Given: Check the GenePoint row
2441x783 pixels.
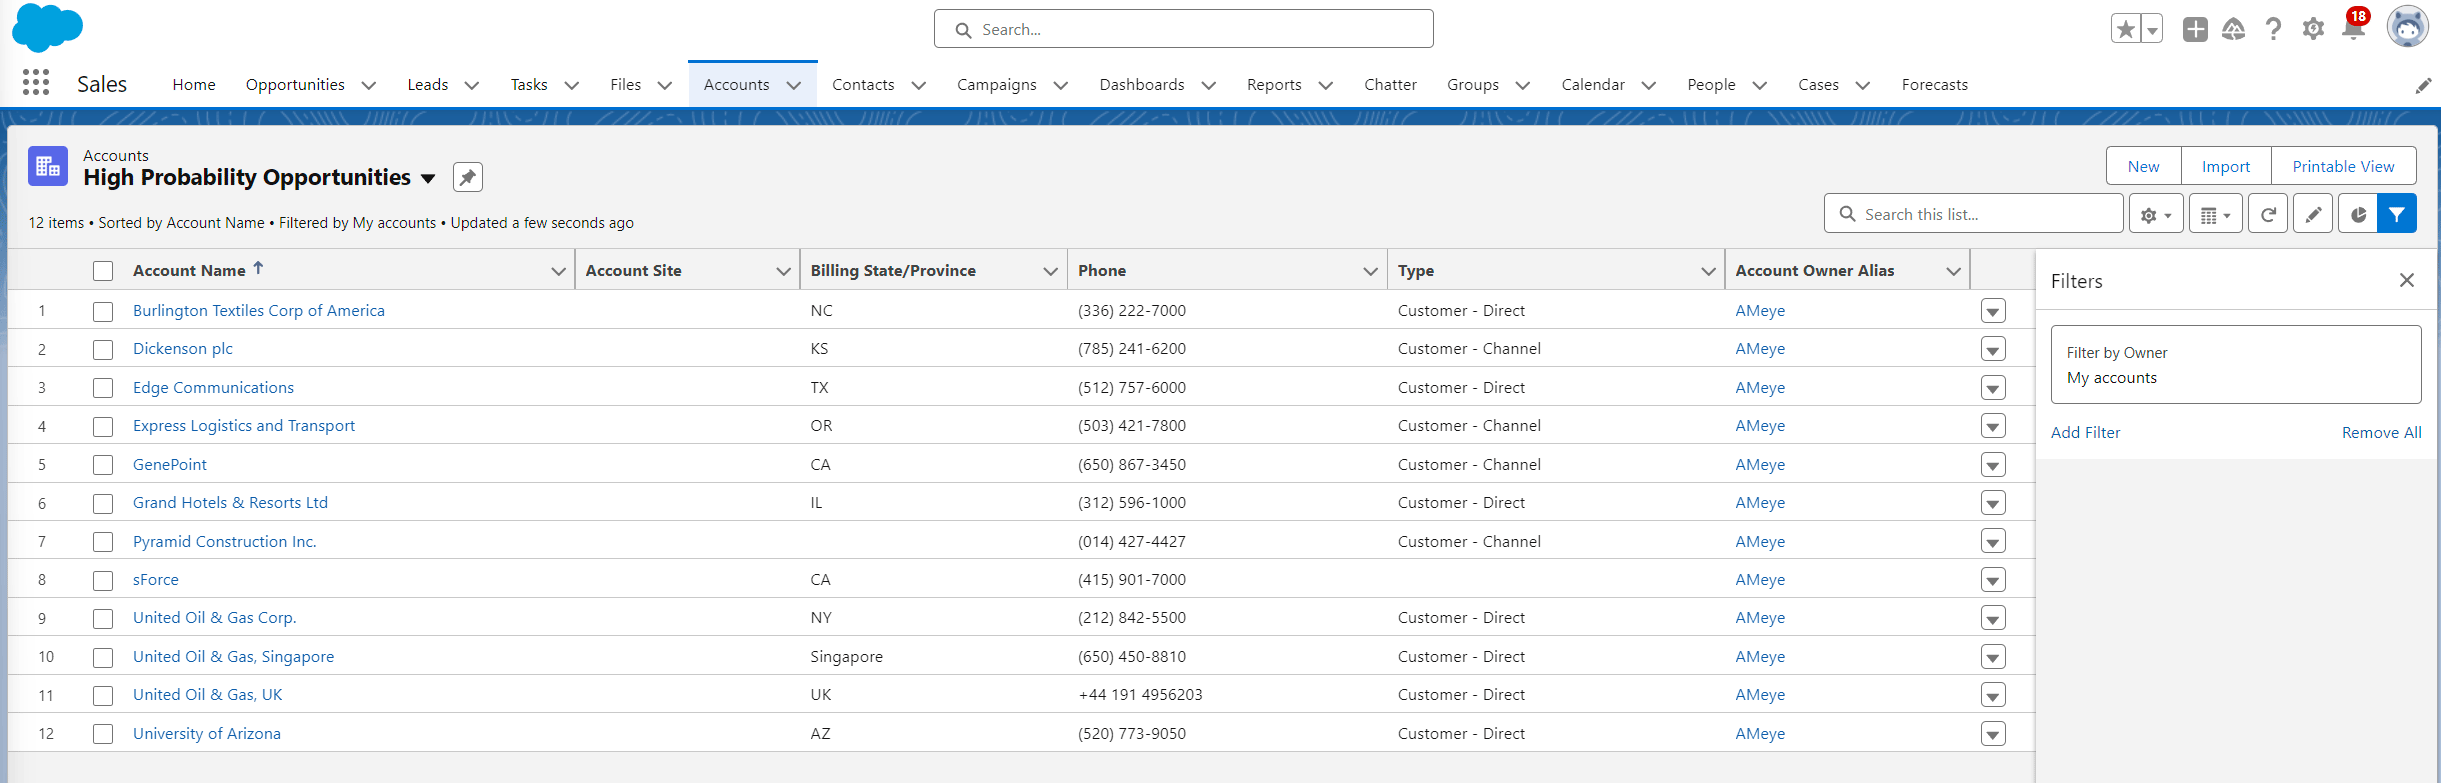Looking at the screenshot, I should (x=103, y=465).
